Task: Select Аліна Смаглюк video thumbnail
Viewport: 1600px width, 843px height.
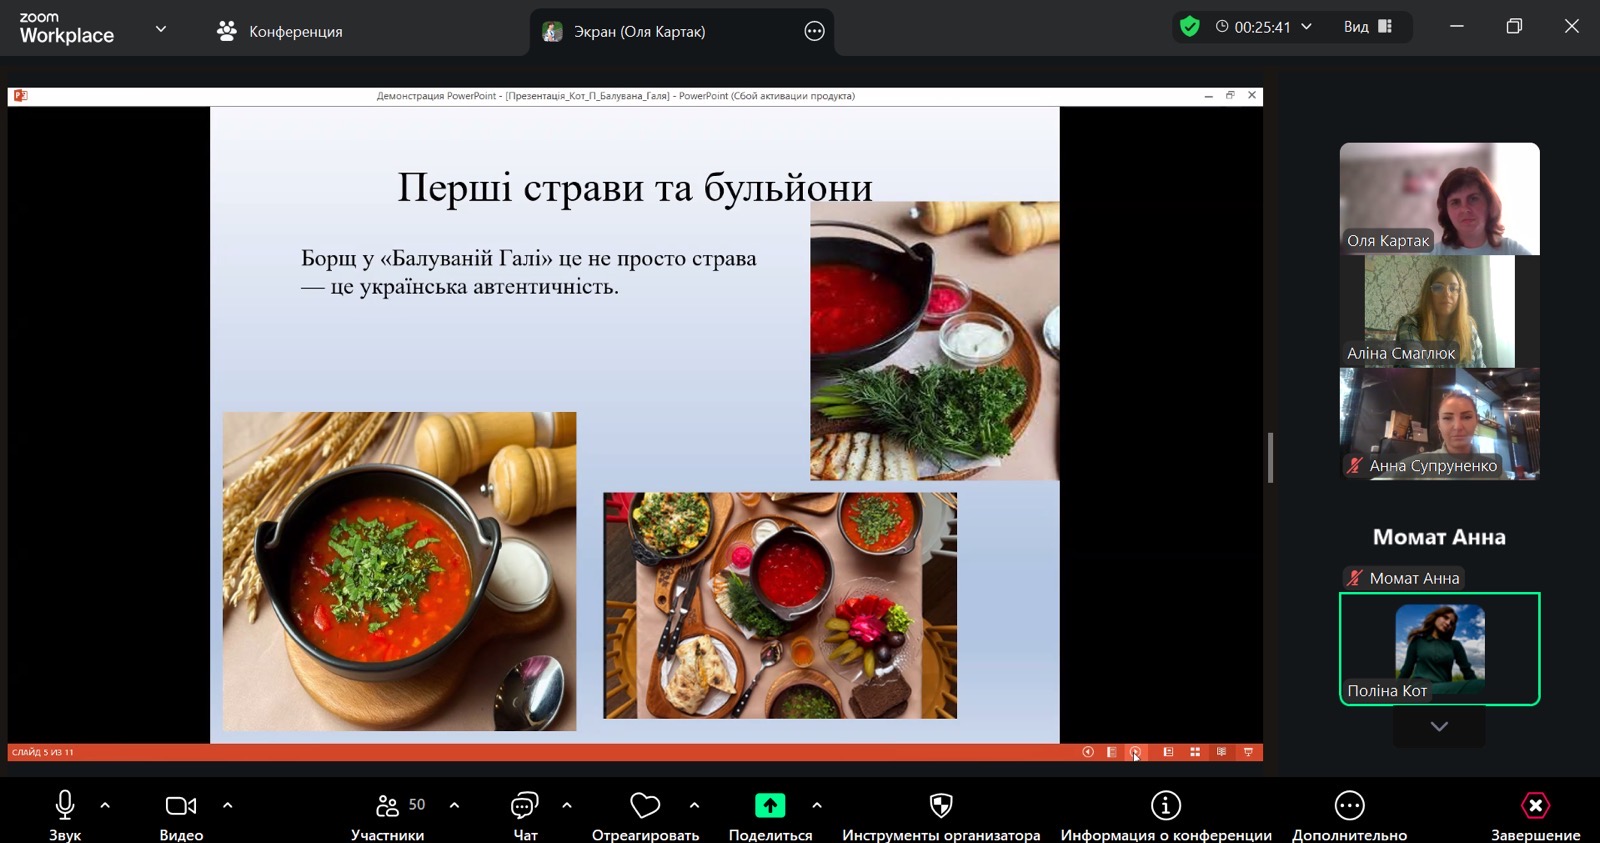Action: click(x=1439, y=311)
